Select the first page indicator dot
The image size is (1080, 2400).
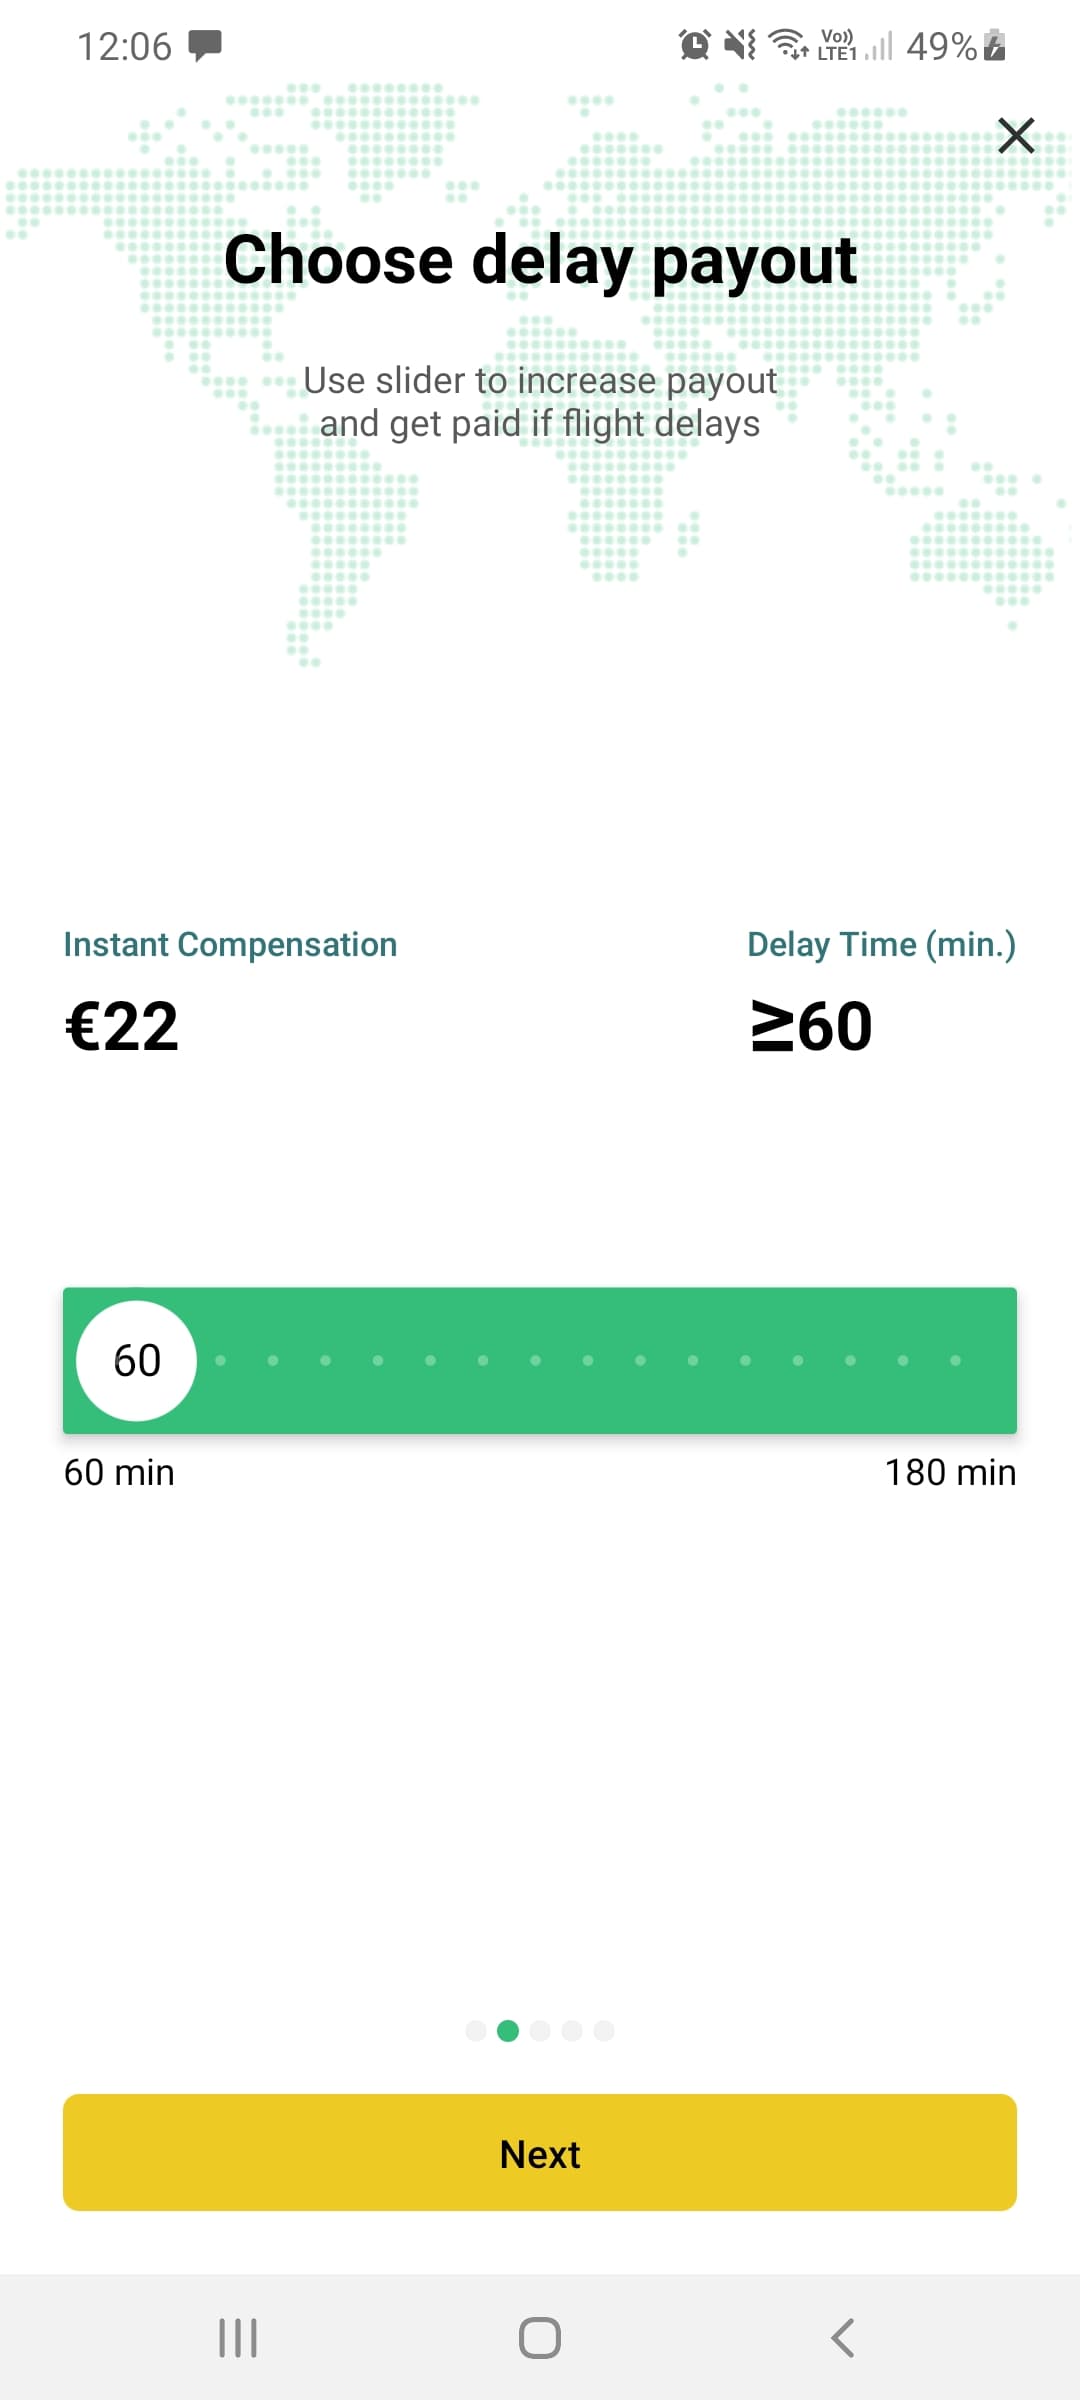(476, 2030)
